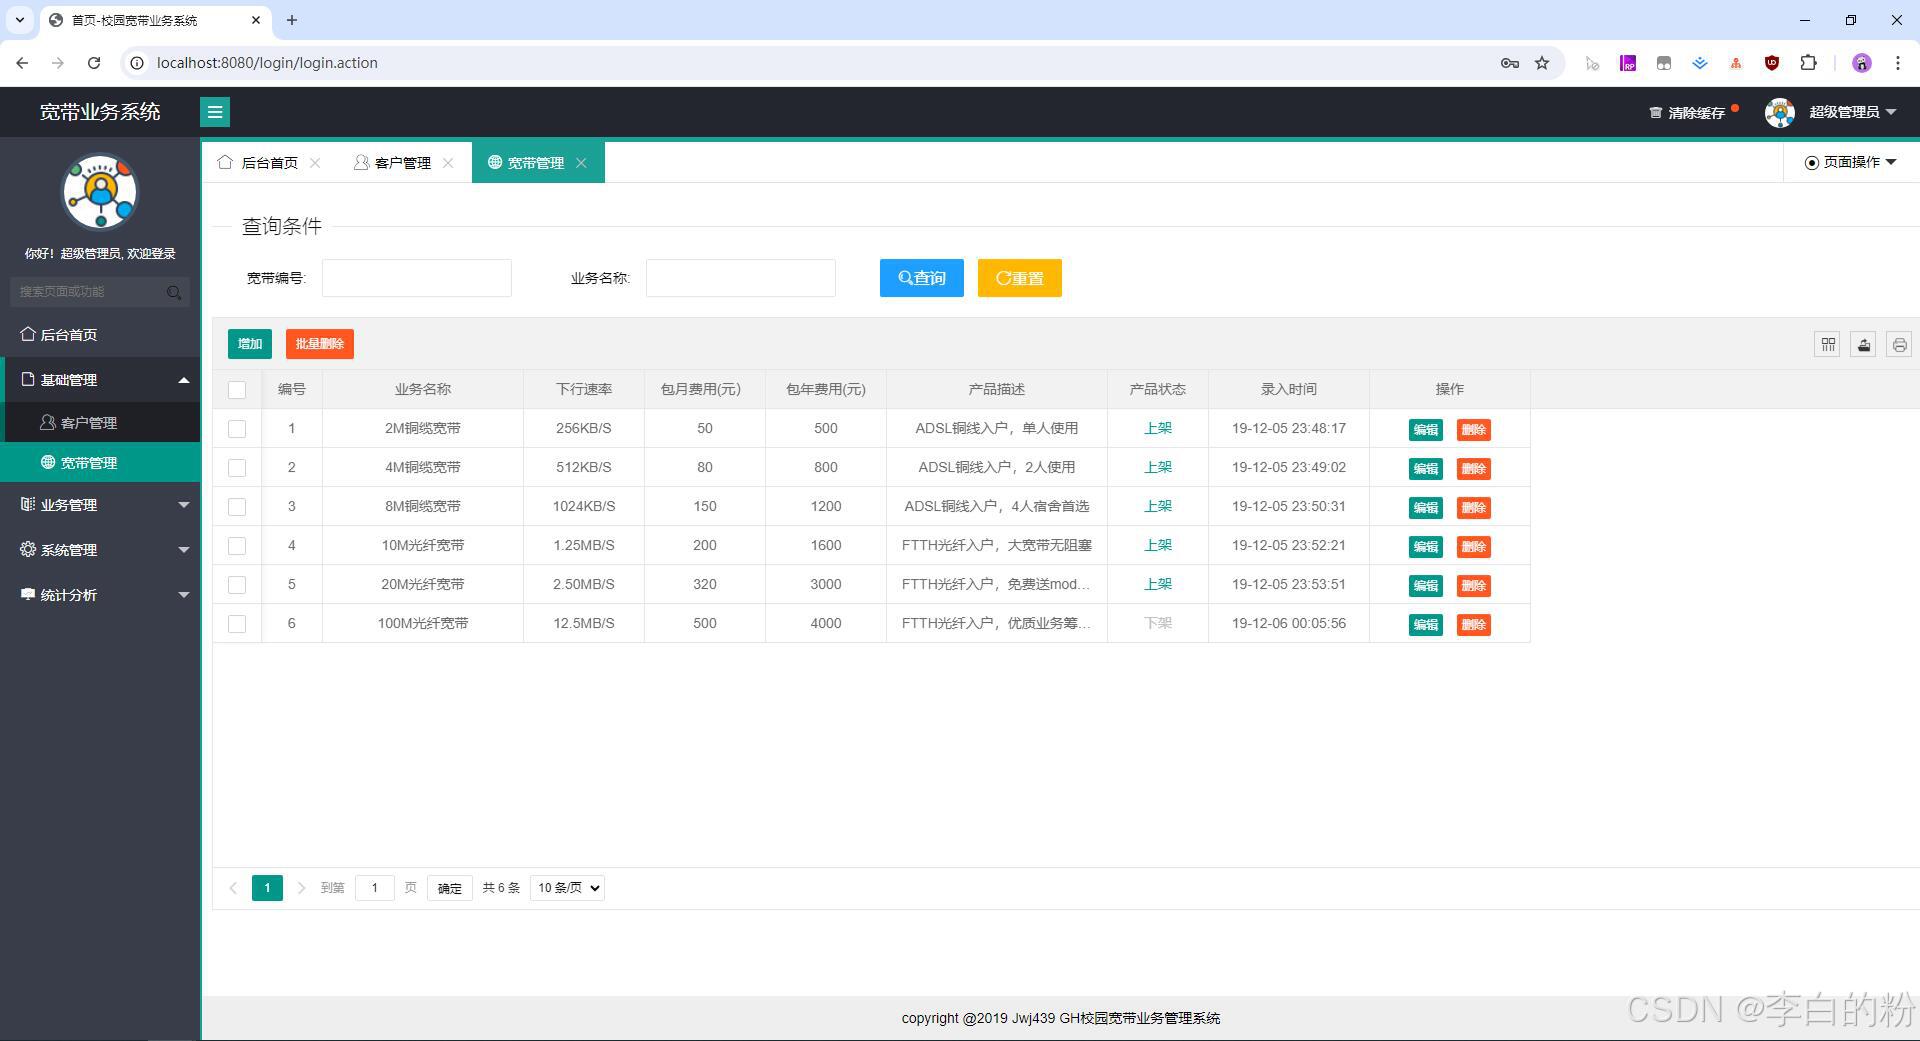Open the column filter grid icon
The width and height of the screenshot is (1920, 1041).
click(x=1828, y=344)
